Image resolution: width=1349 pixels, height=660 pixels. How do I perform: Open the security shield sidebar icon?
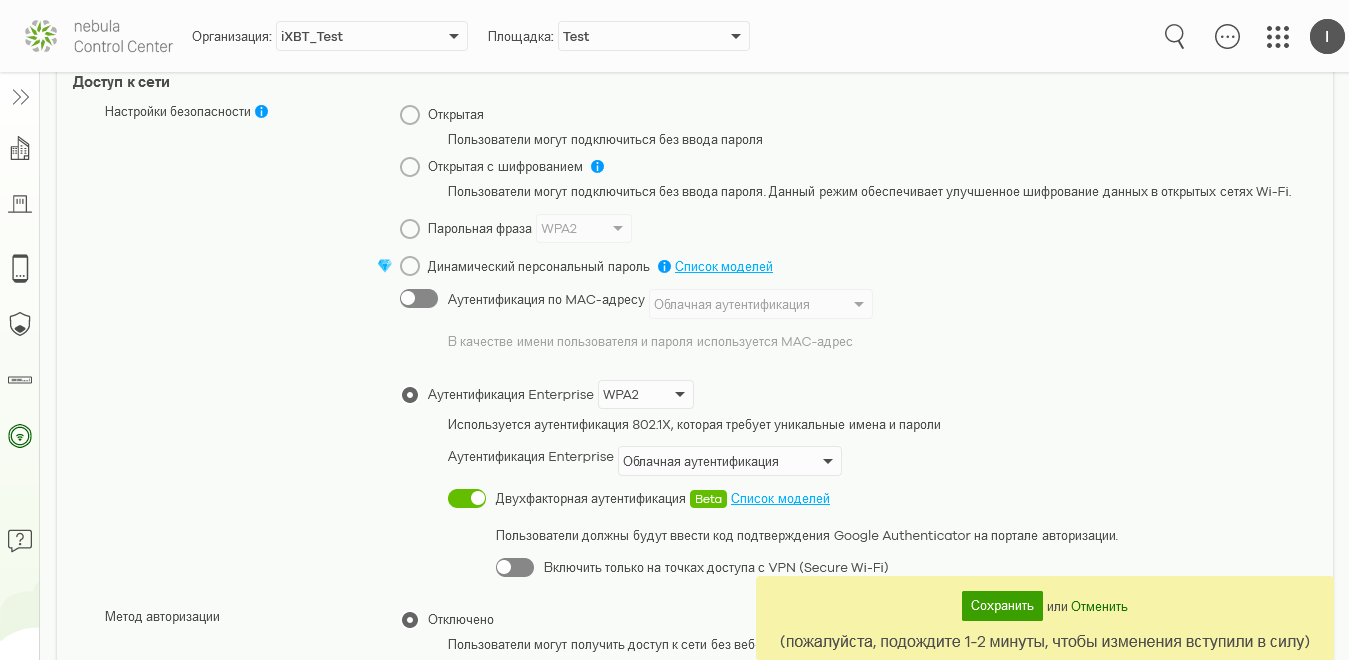coord(20,324)
